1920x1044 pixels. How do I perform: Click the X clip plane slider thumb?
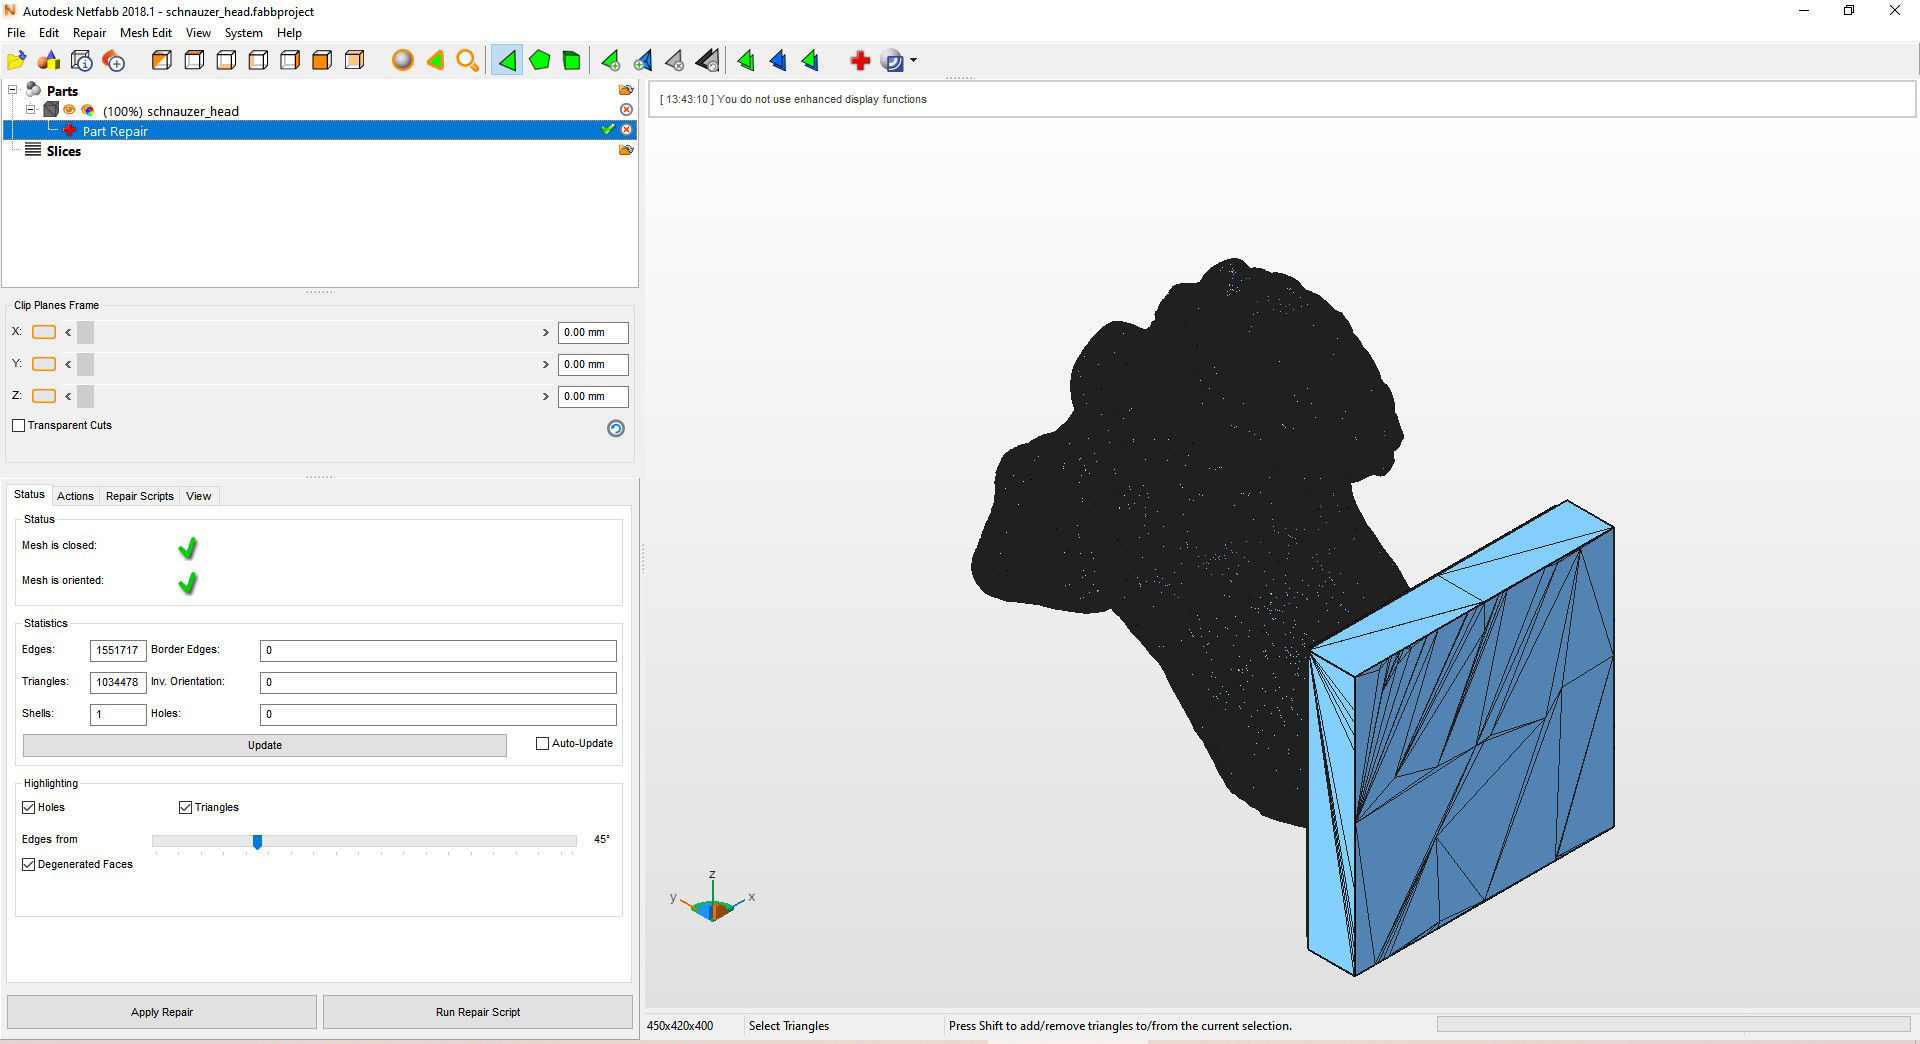click(x=85, y=332)
